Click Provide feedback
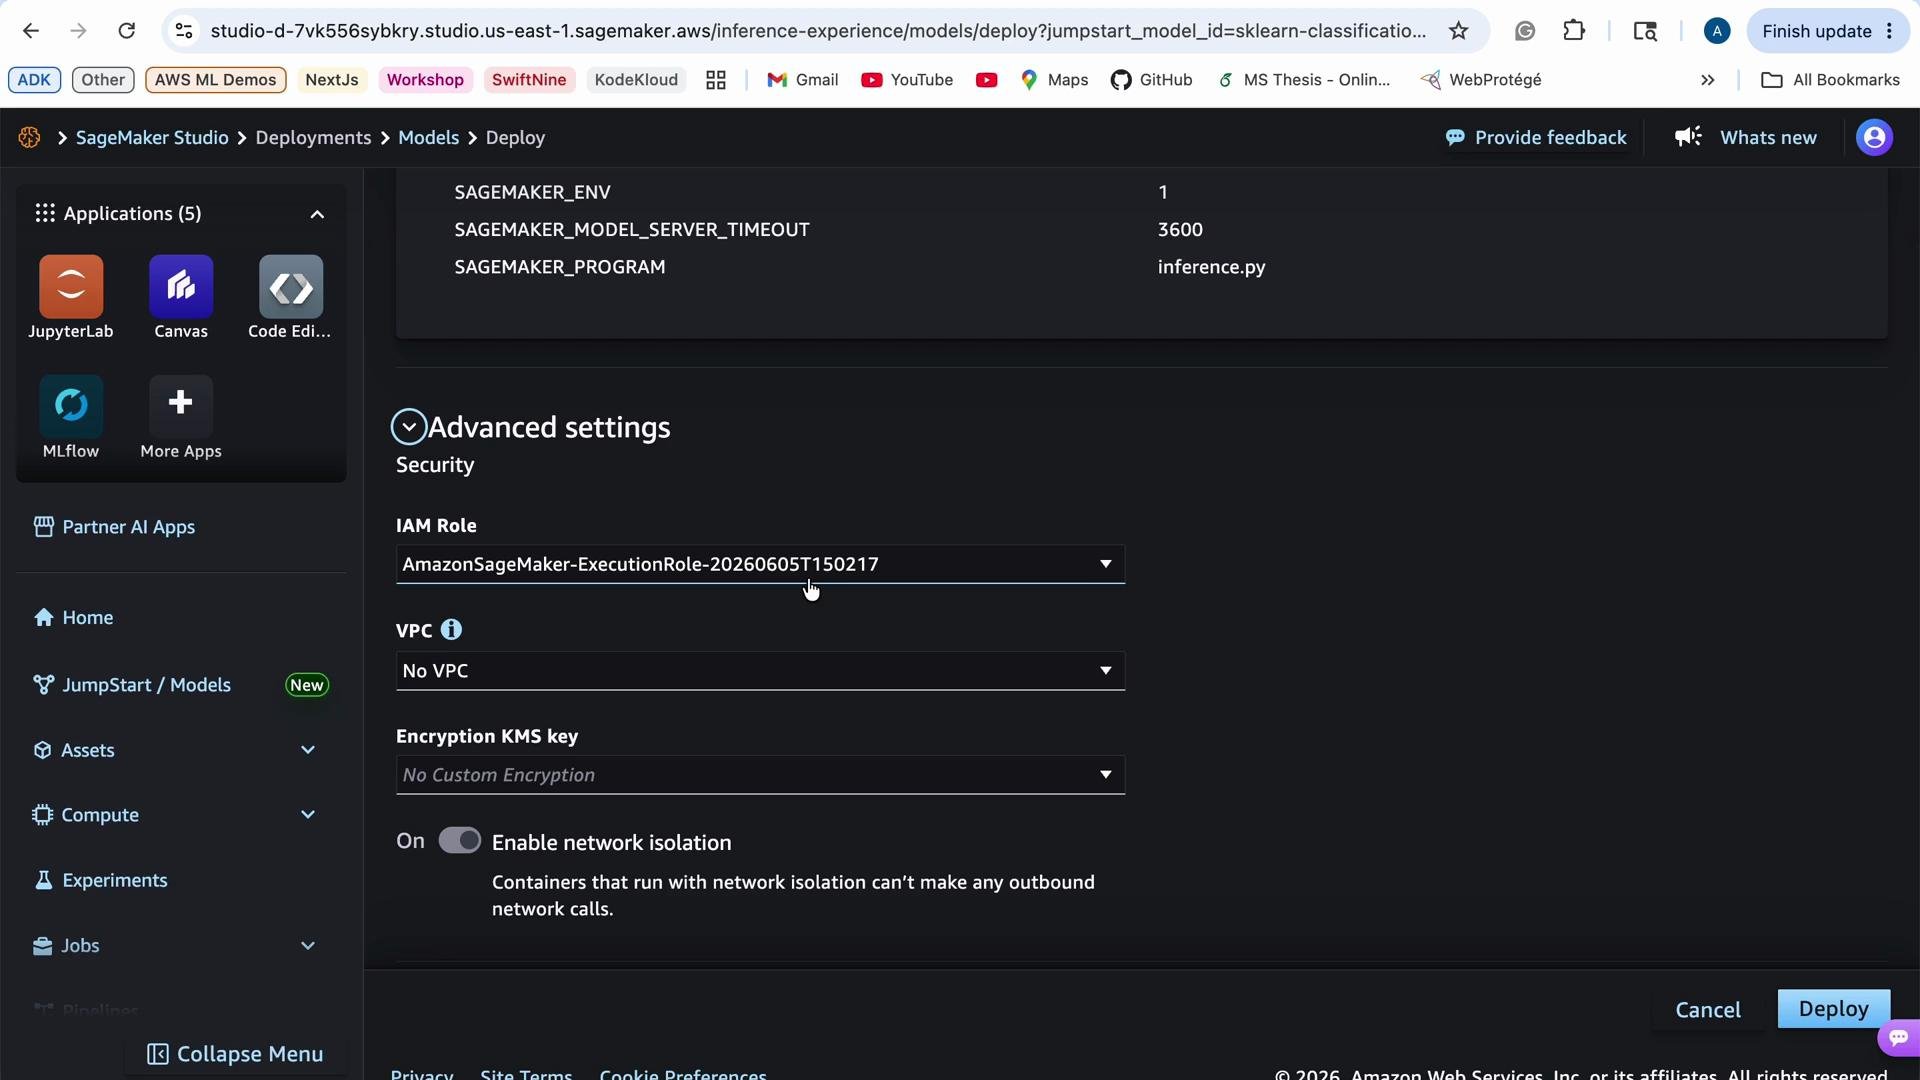 click(1536, 138)
